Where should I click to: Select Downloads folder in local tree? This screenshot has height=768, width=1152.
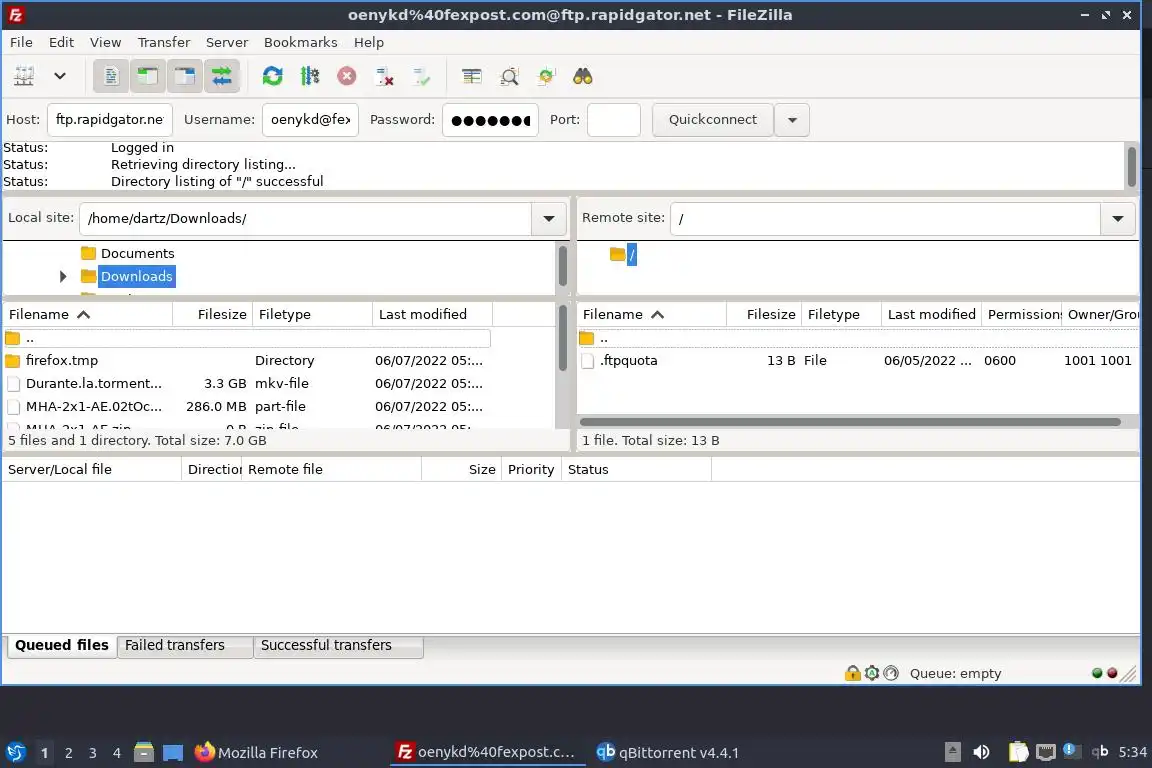tap(137, 276)
